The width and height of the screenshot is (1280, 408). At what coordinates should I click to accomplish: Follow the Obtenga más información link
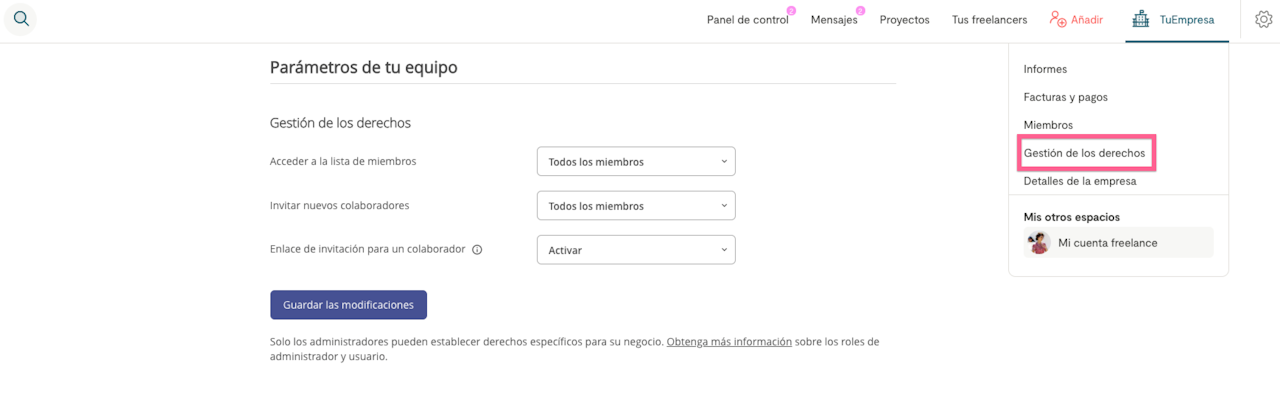point(729,342)
